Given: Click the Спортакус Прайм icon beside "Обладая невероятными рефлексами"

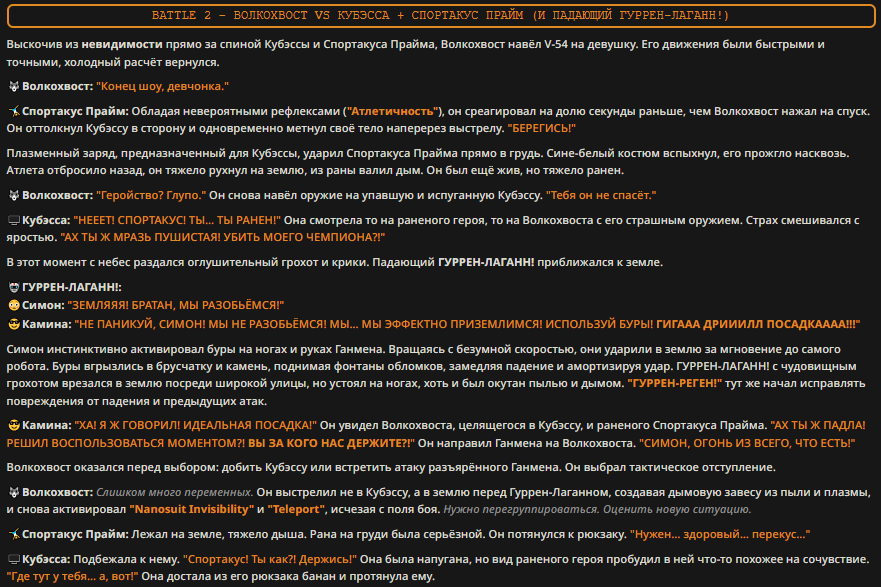Looking at the screenshot, I should pos(14,111).
